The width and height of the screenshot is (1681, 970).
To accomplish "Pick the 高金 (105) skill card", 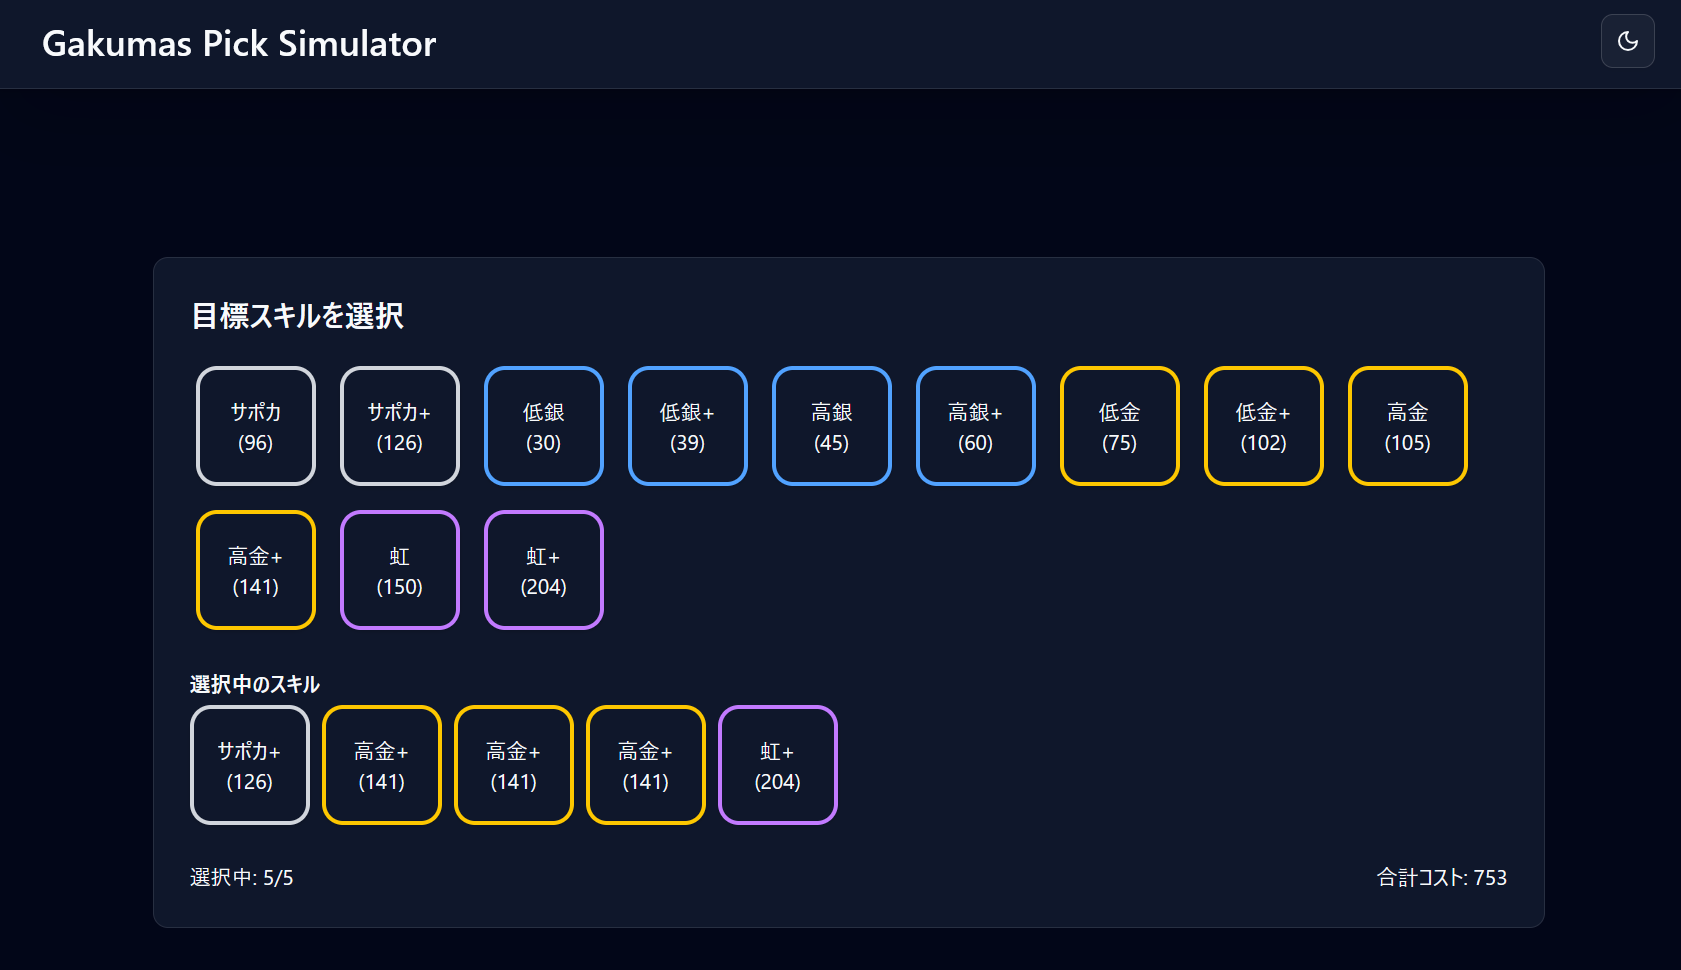I will click(x=1407, y=425).
